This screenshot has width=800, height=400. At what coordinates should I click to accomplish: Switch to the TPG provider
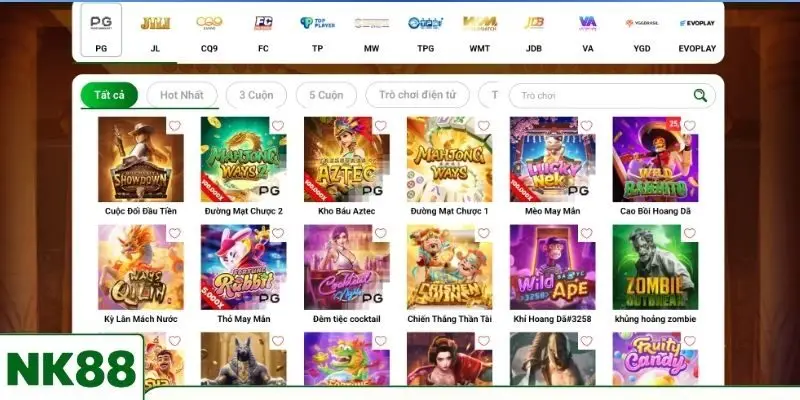(x=426, y=30)
